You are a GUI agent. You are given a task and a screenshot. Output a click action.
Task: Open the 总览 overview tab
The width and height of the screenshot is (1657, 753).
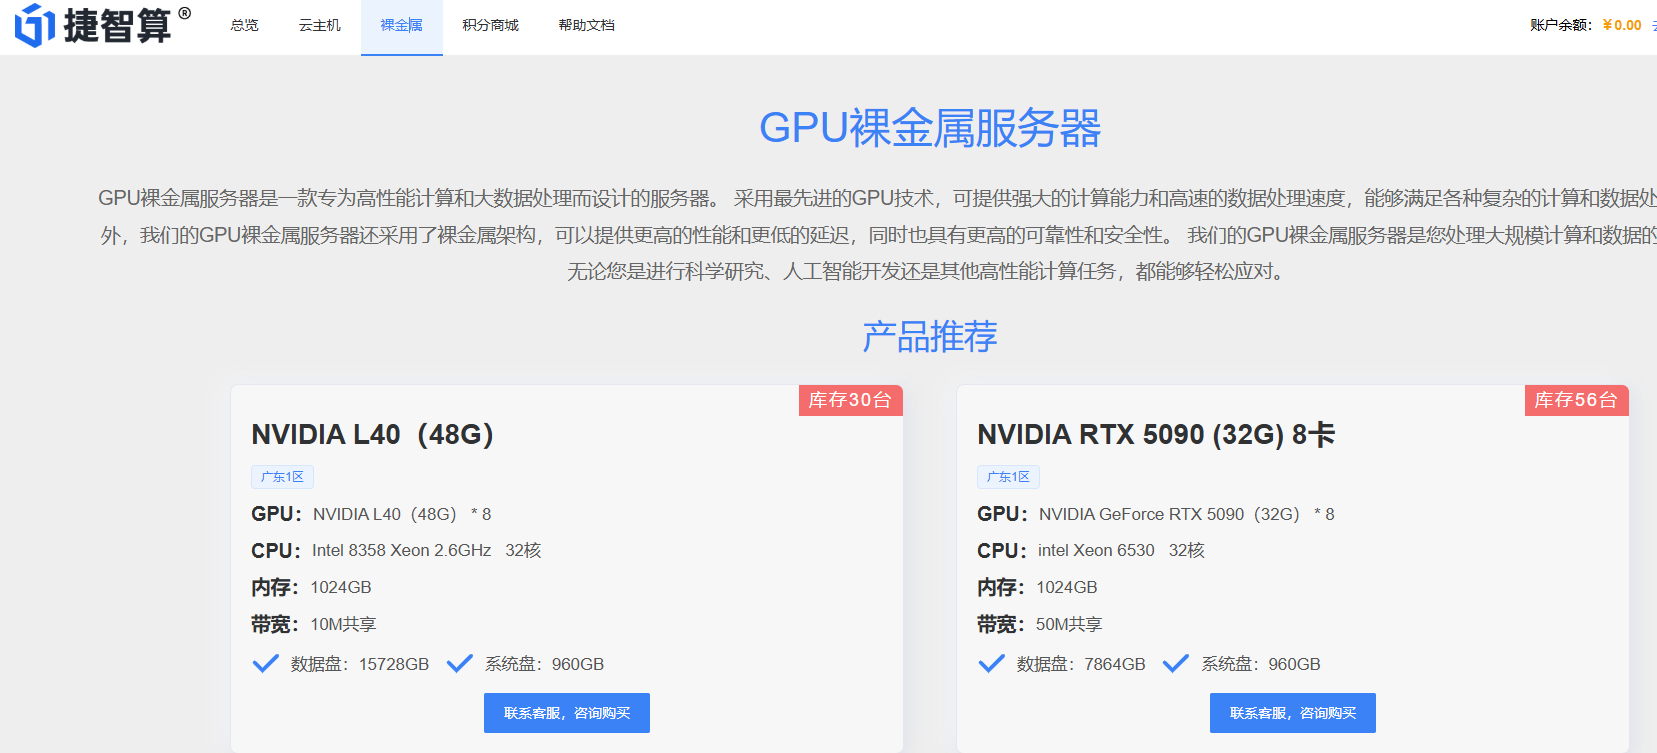pyautogui.click(x=244, y=25)
